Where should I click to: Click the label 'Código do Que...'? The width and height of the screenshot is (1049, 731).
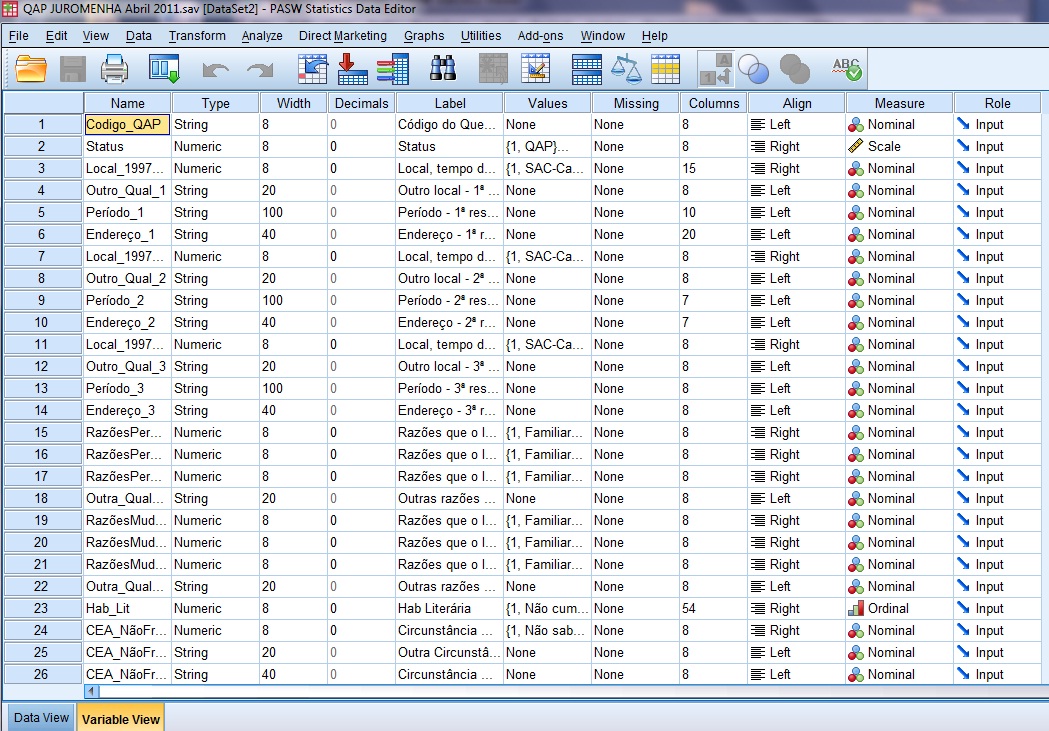pos(450,124)
